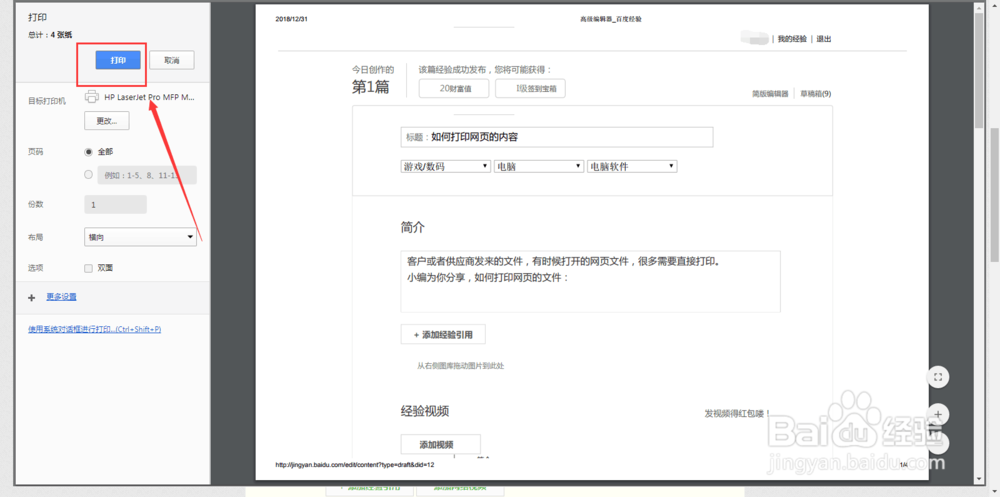Click the zoom in plus preview button

point(938,415)
